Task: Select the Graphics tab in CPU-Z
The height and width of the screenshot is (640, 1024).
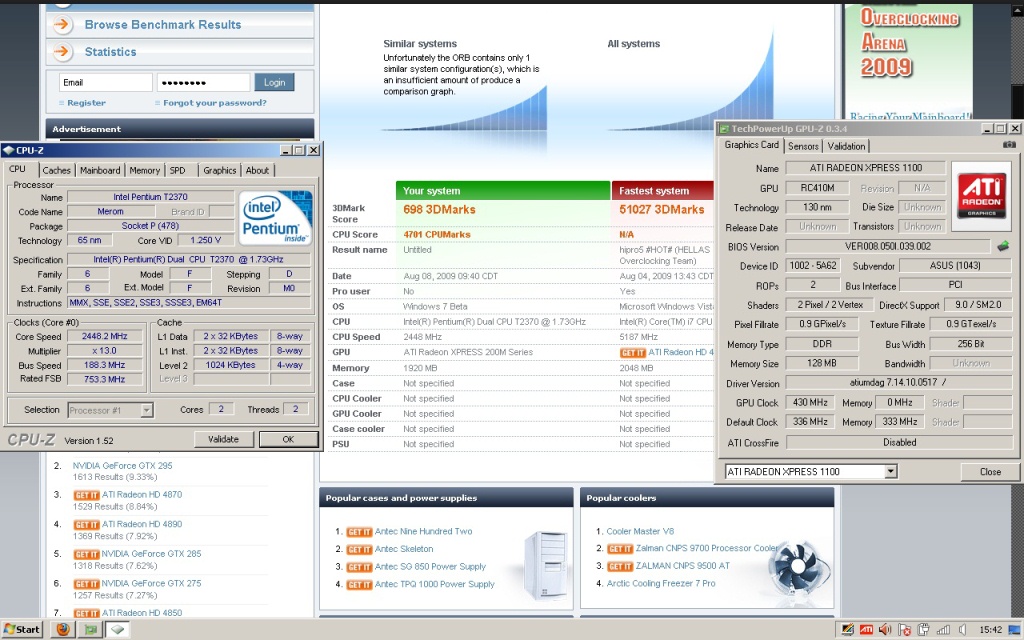Action: (219, 170)
